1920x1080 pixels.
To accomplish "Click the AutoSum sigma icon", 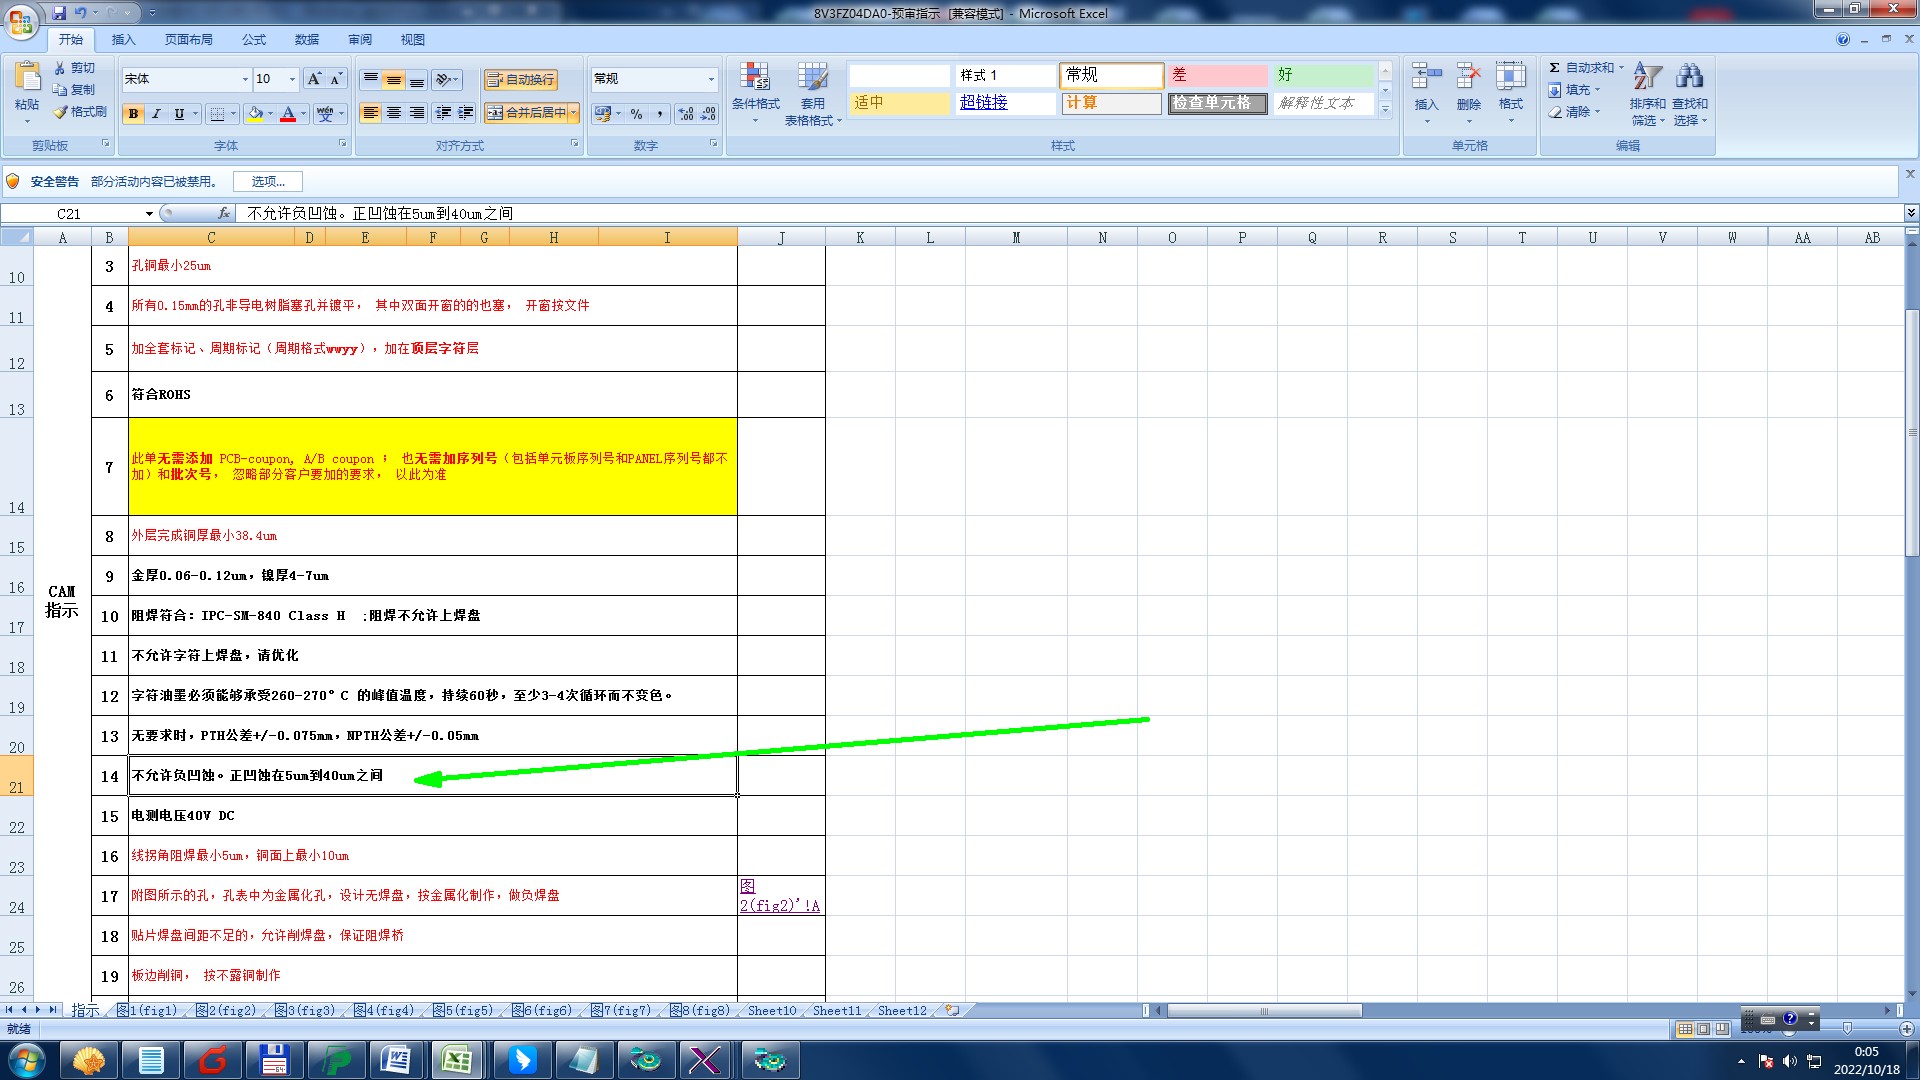I will point(1555,67).
